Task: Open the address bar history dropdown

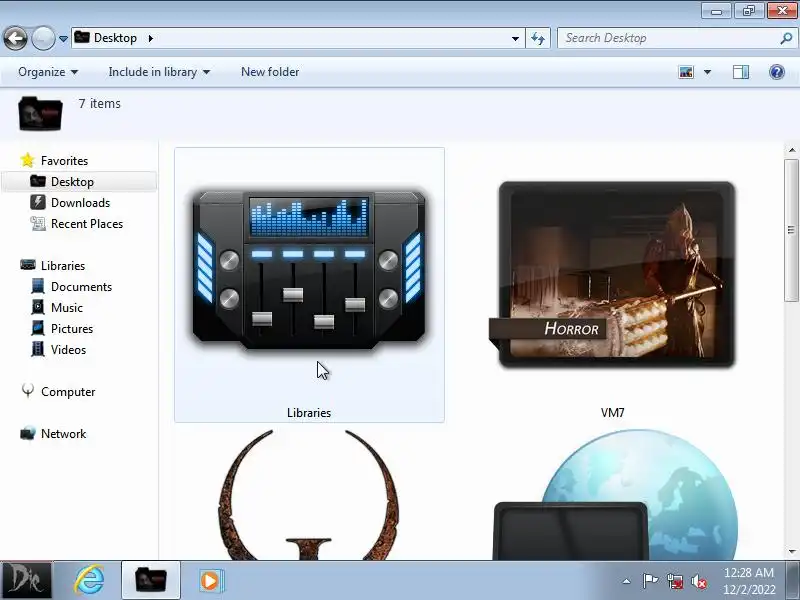Action: point(515,38)
